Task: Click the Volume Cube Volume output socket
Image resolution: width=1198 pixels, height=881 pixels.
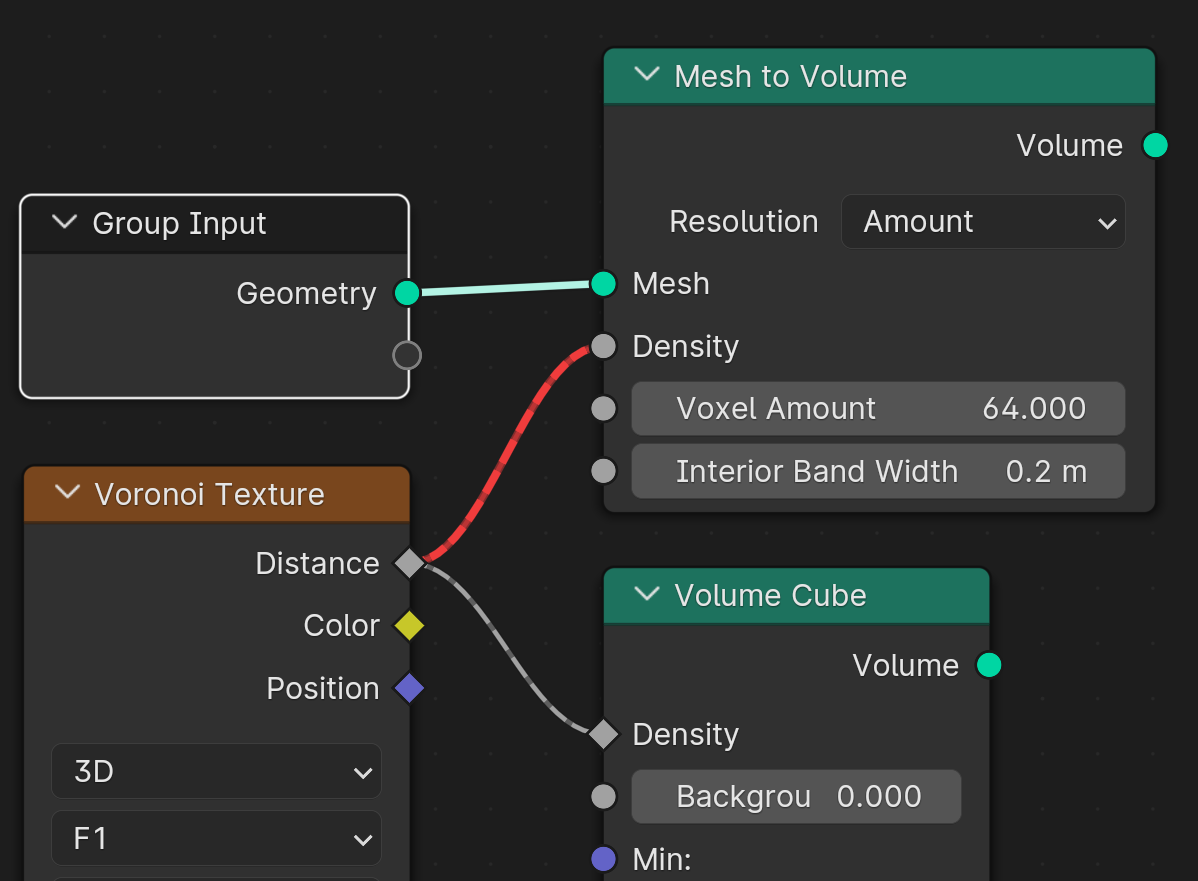Action: point(989,665)
